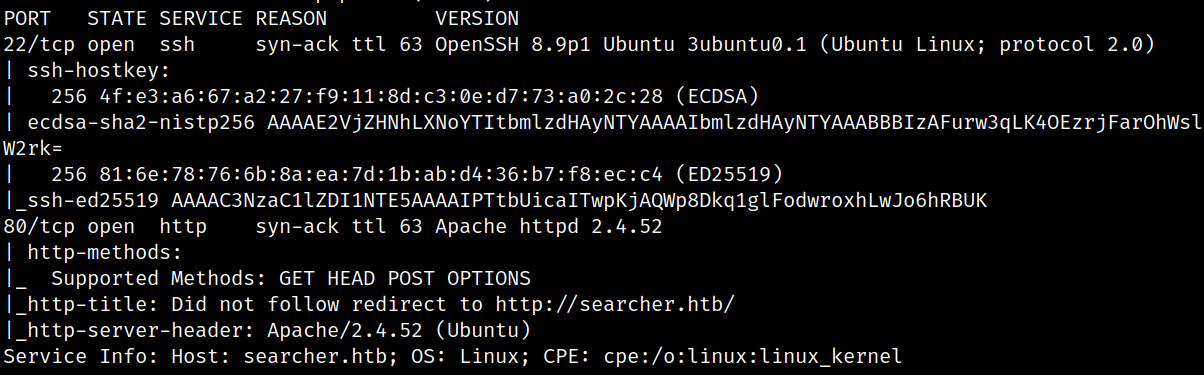The height and width of the screenshot is (375, 1204).
Task: Click the Service Info line
Action: coord(453,356)
